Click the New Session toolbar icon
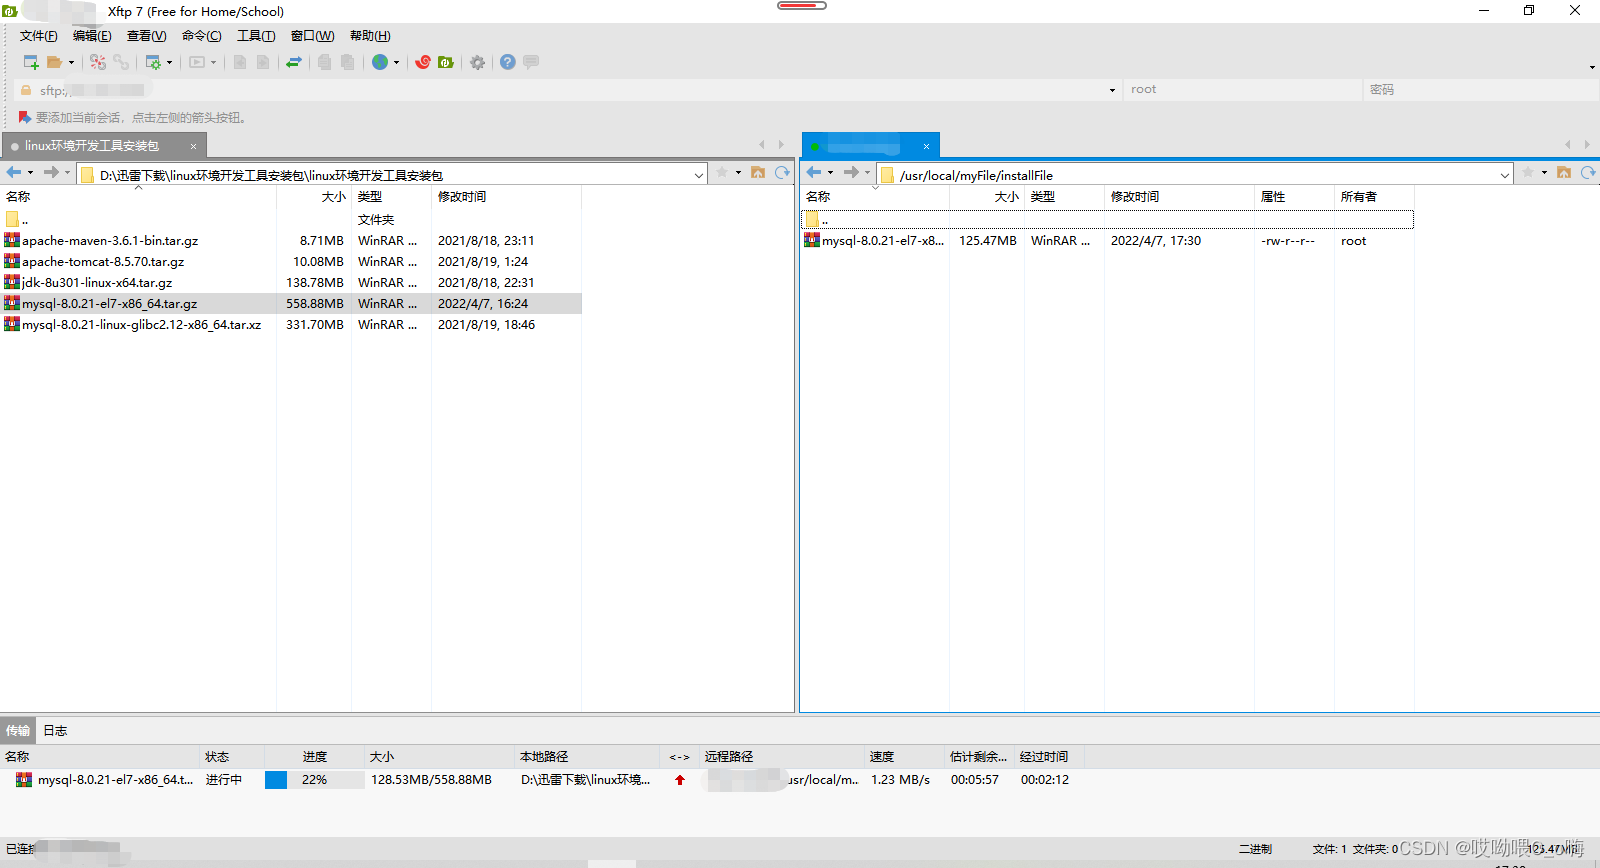This screenshot has height=868, width=1600. [x=31, y=62]
